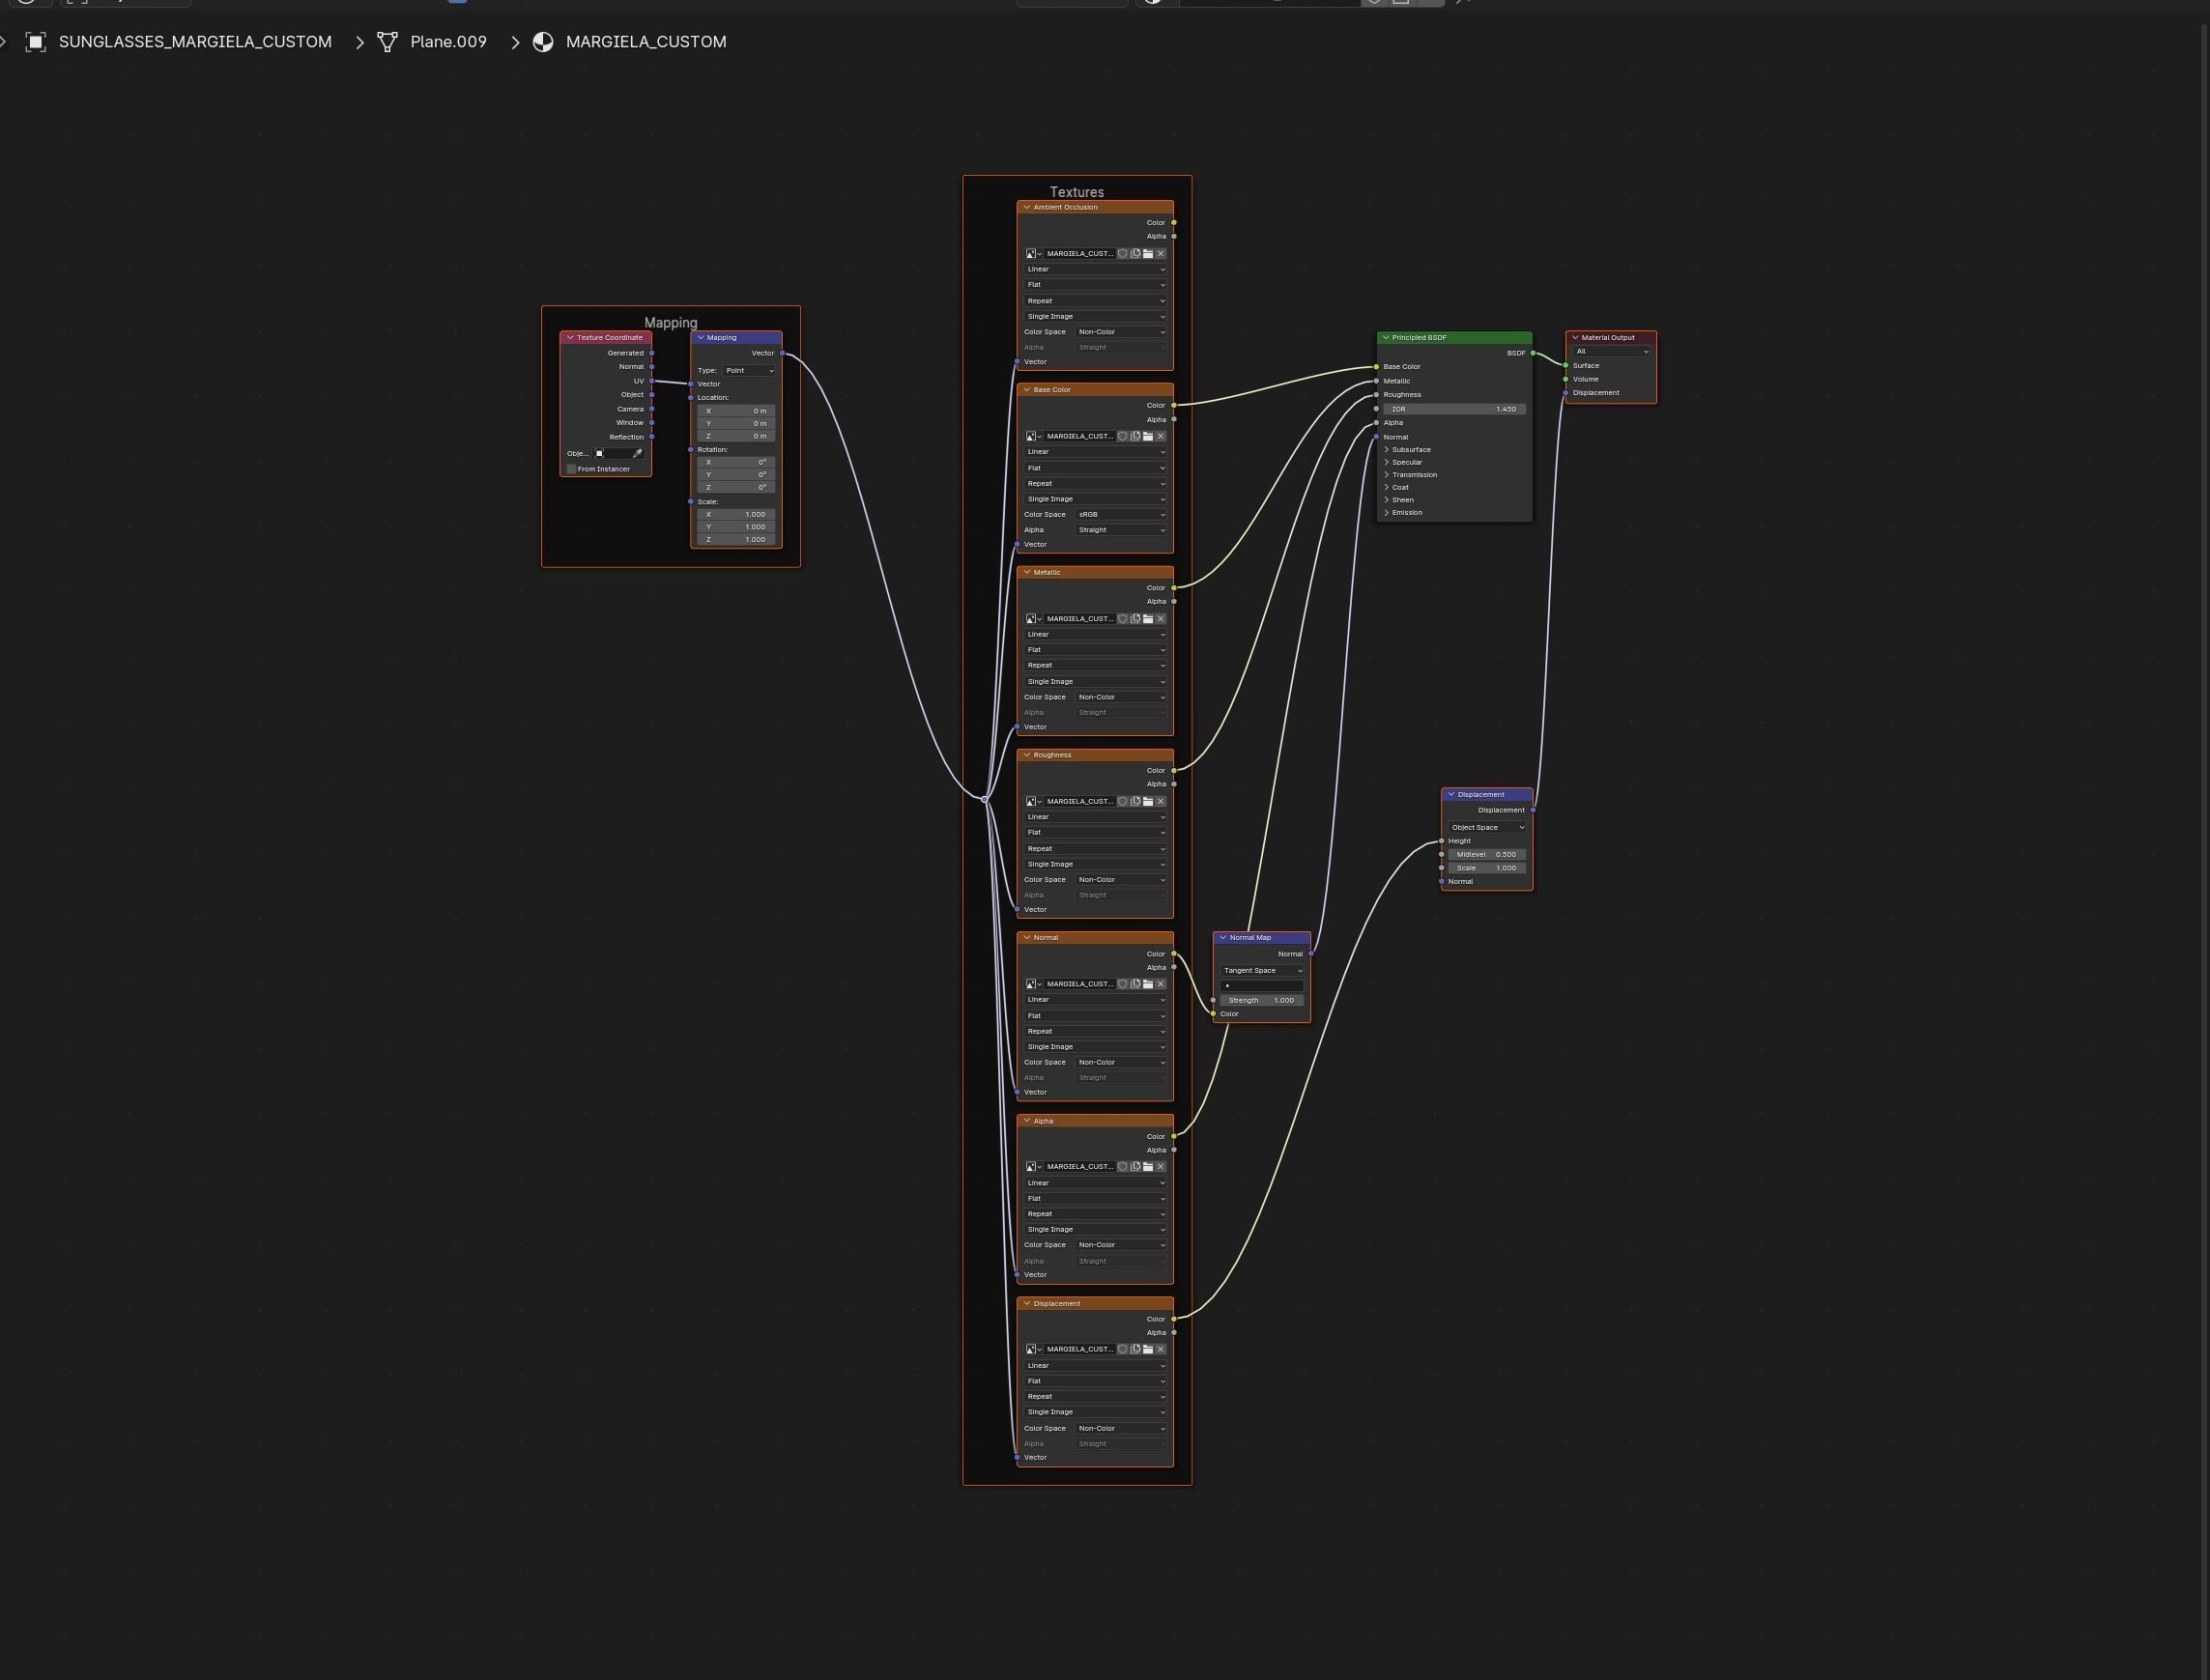This screenshot has width=2210, height=1680.
Task: Click new image copy icon in Roughness node
Action: click(1135, 802)
